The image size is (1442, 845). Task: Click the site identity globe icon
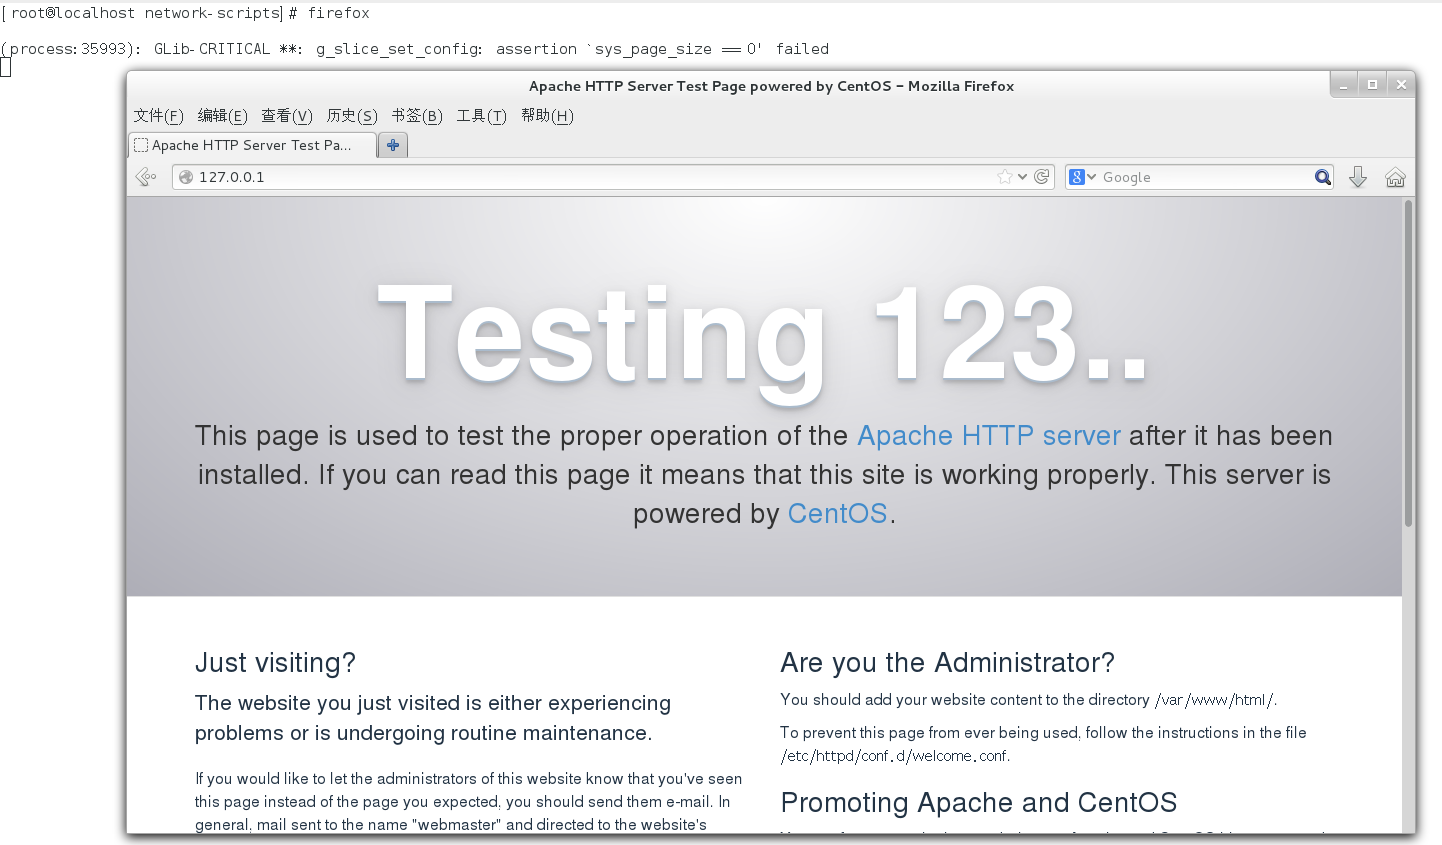186,177
